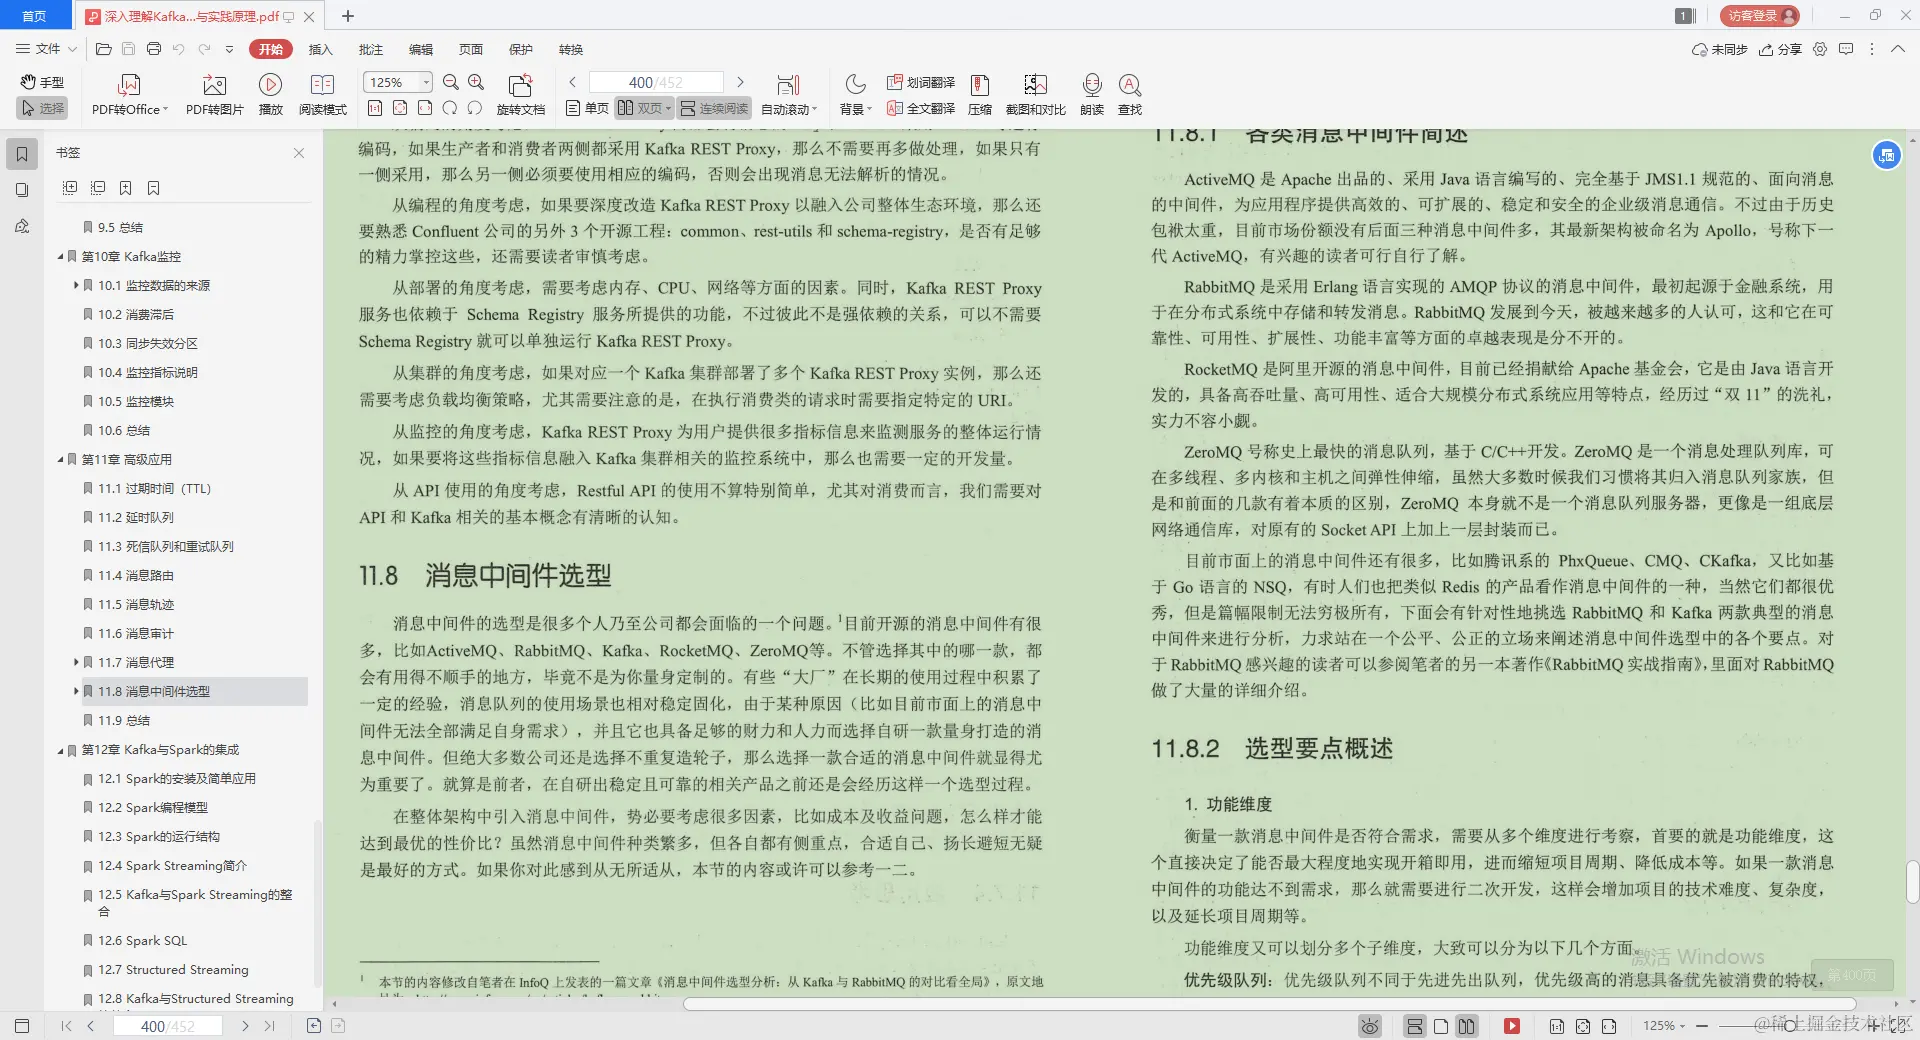The height and width of the screenshot is (1040, 1920).
Task: Toggle eye-protection mode in status bar
Action: point(1369,1026)
